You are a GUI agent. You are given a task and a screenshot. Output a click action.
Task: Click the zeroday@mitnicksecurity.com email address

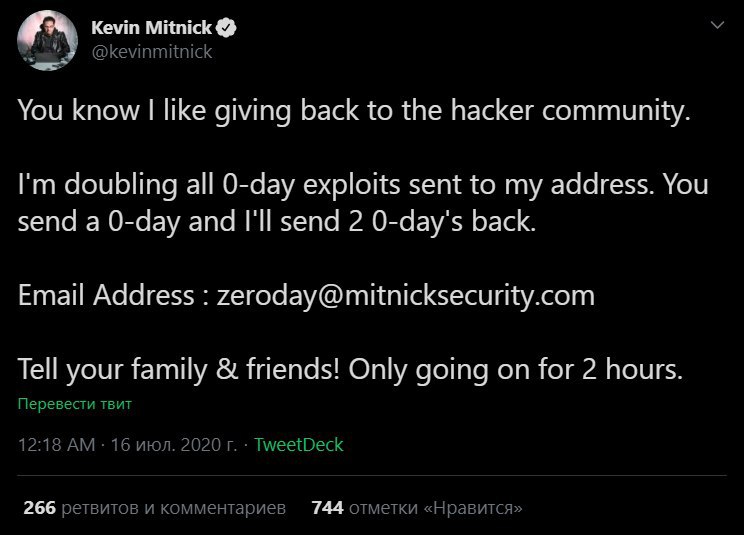click(x=406, y=295)
